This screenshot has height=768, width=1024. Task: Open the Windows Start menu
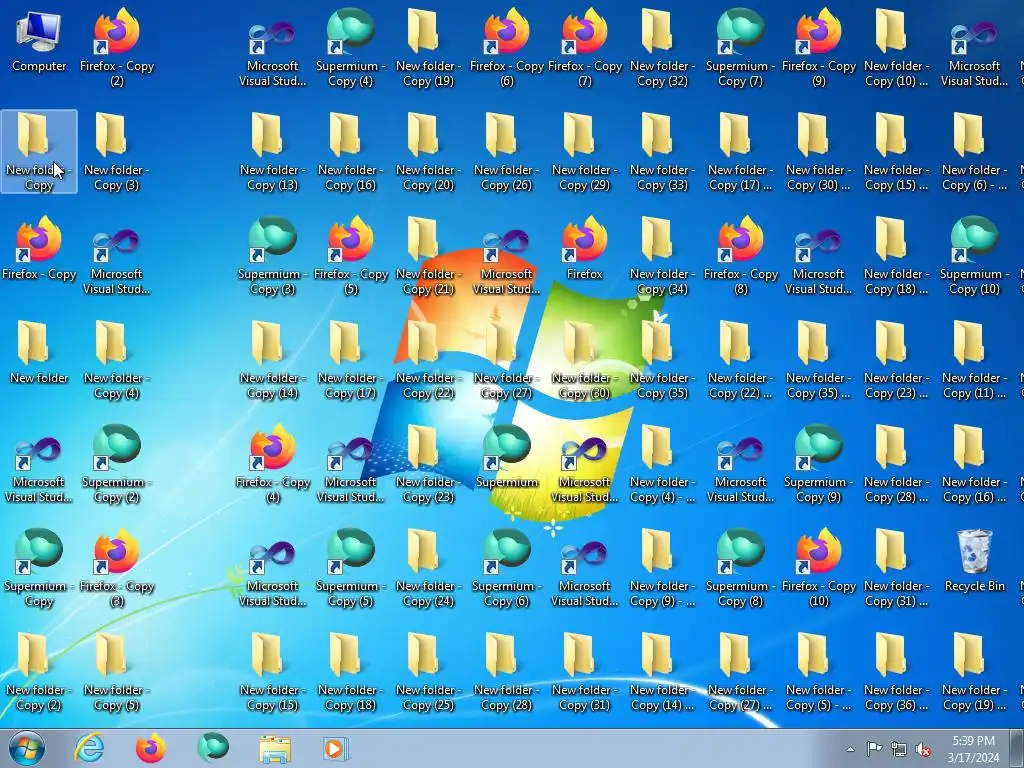pos(27,748)
